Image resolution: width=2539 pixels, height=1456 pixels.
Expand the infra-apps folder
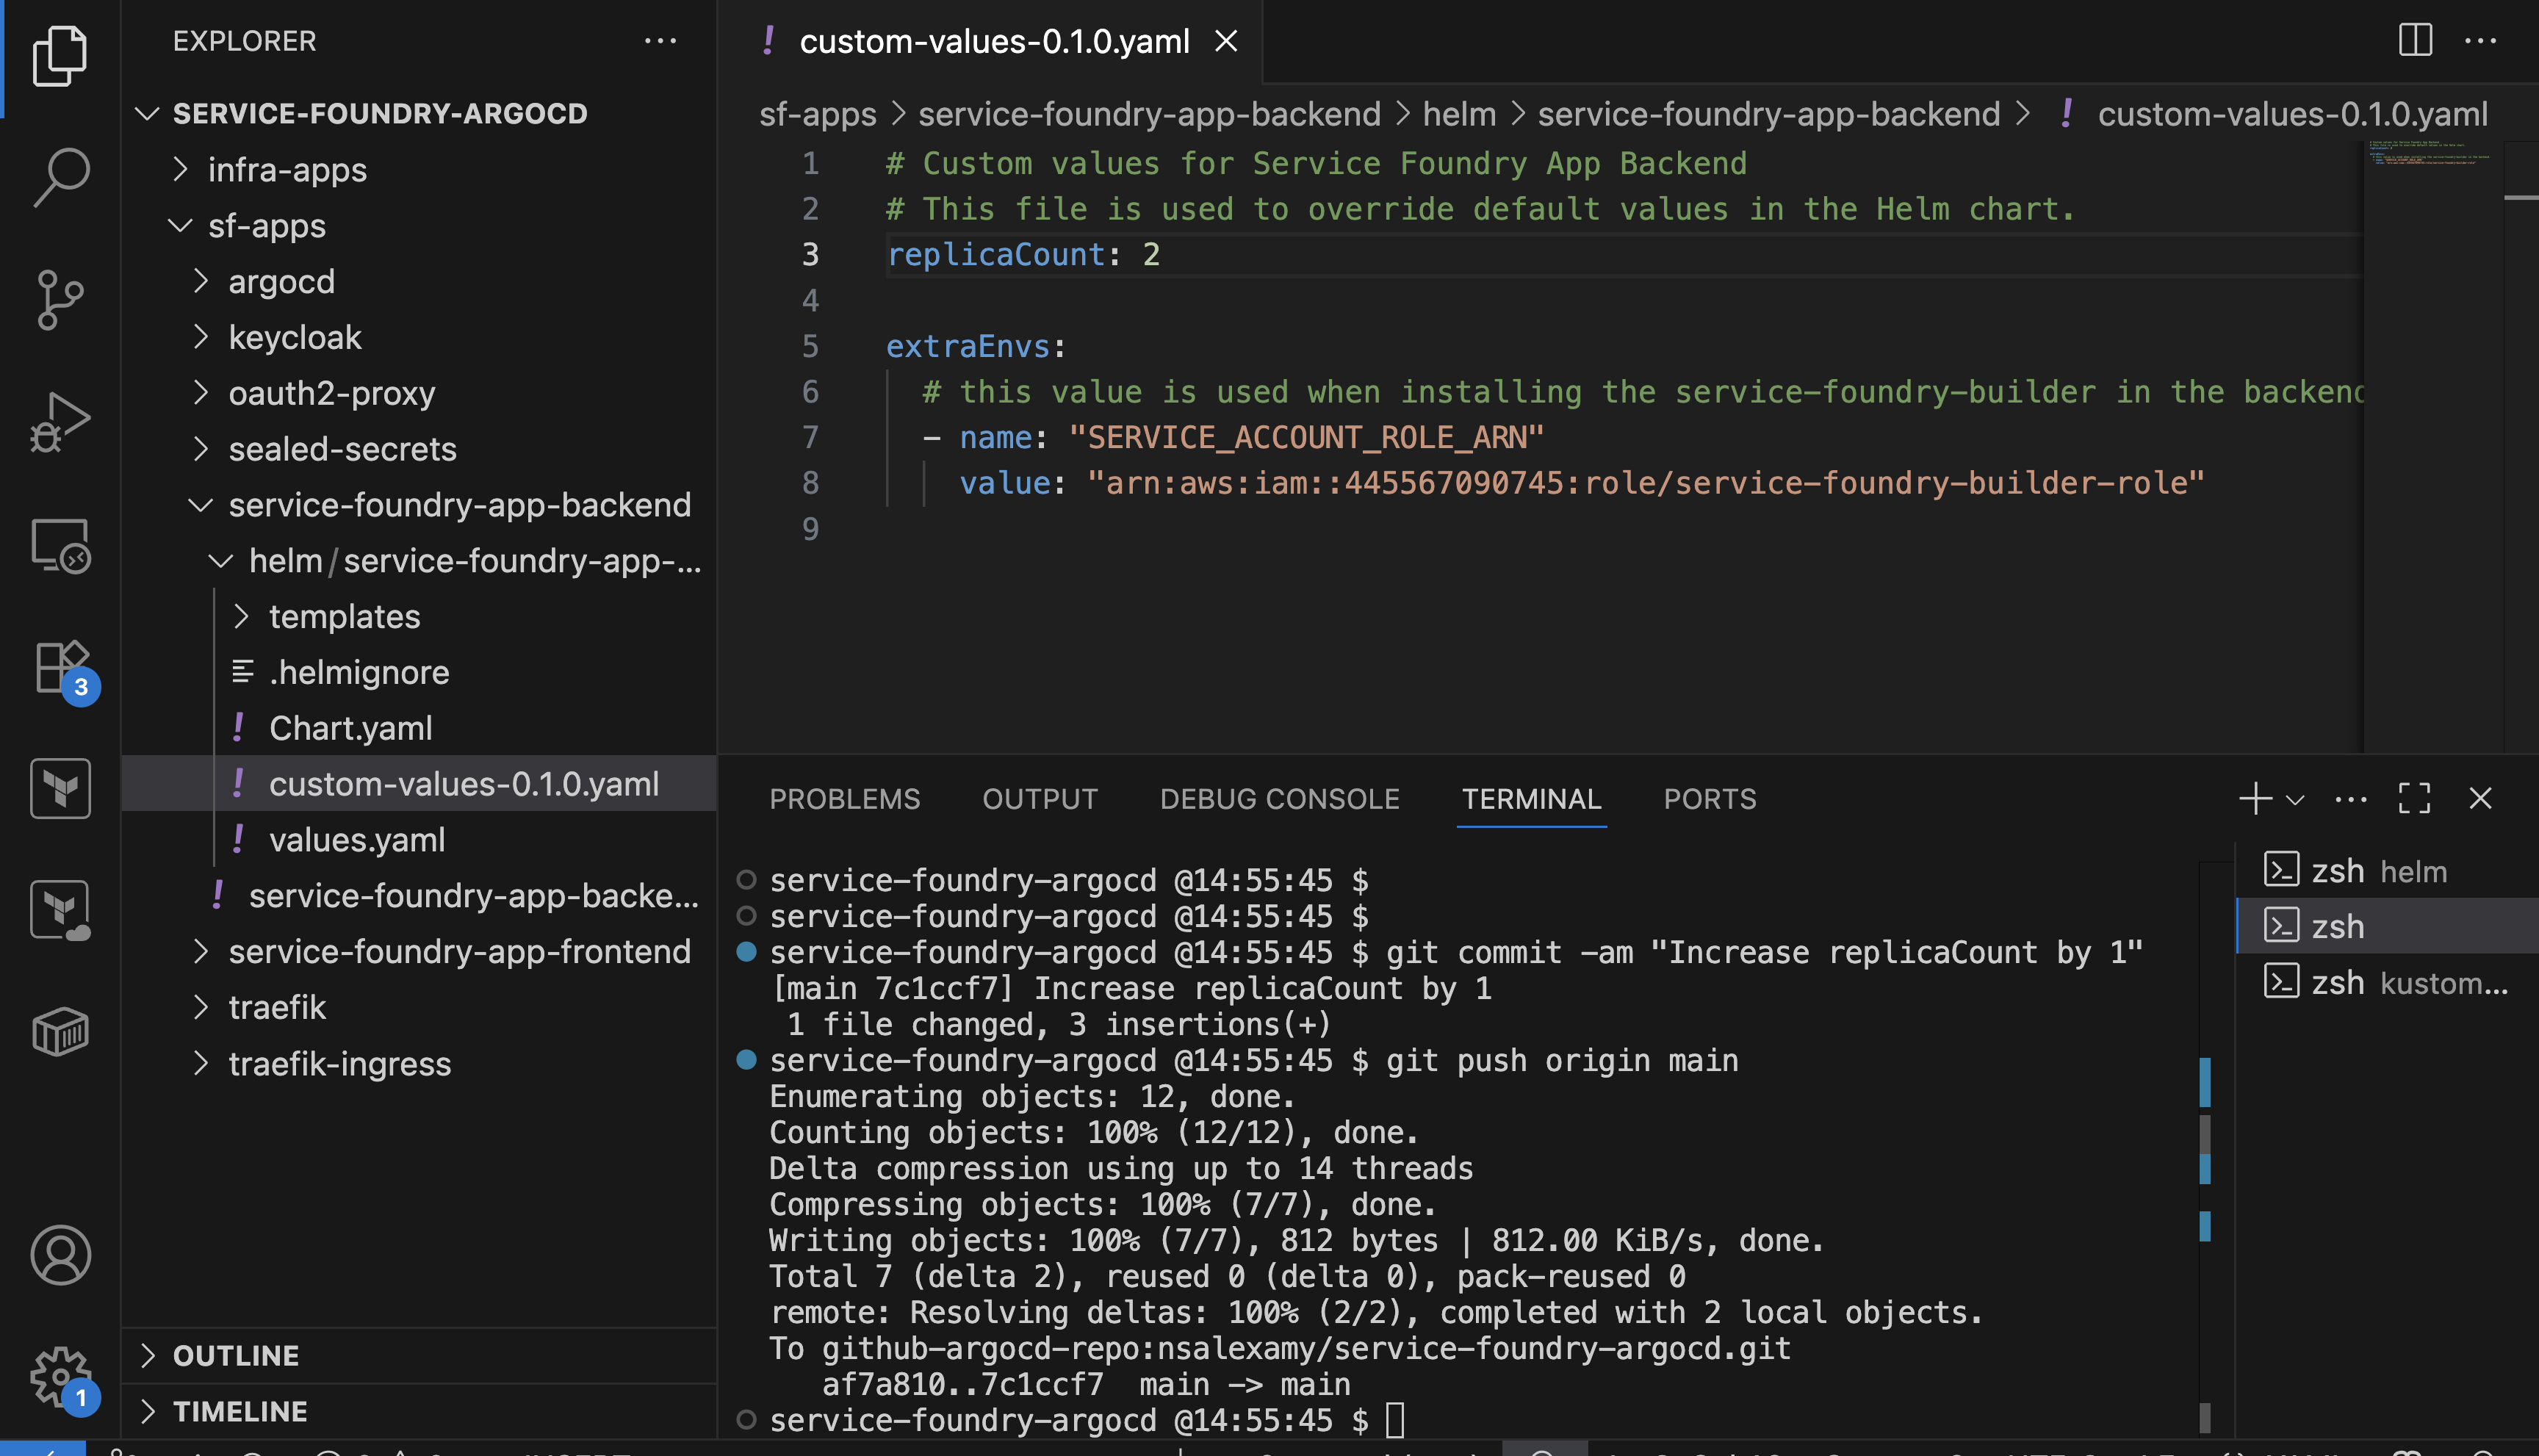[419, 169]
